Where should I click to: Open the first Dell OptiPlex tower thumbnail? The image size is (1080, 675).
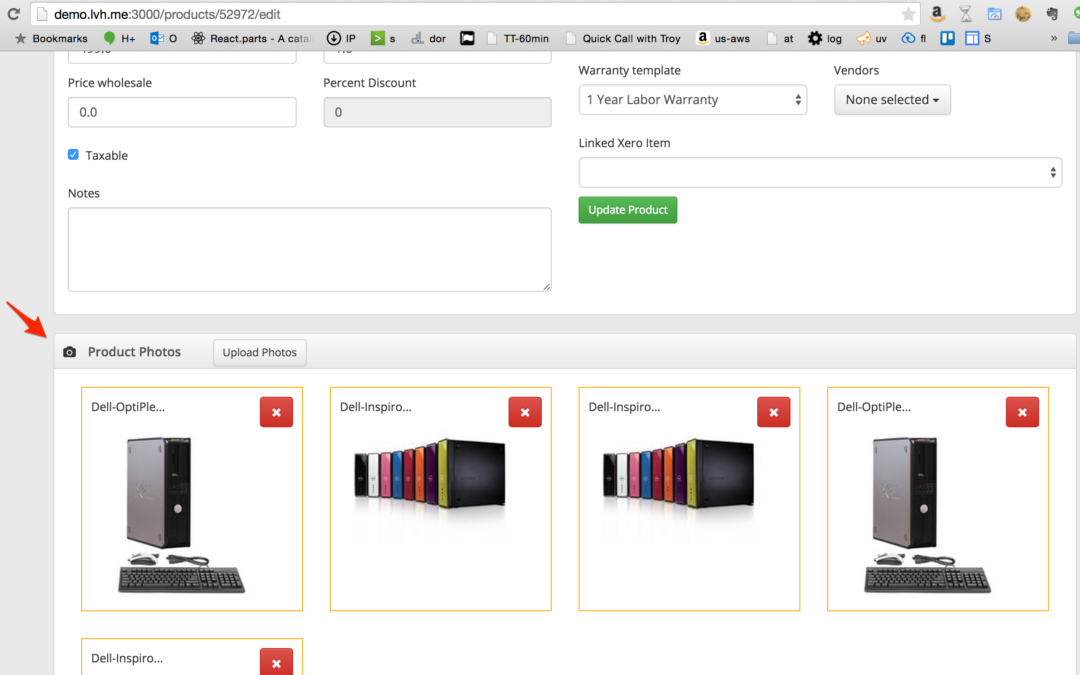point(180,515)
